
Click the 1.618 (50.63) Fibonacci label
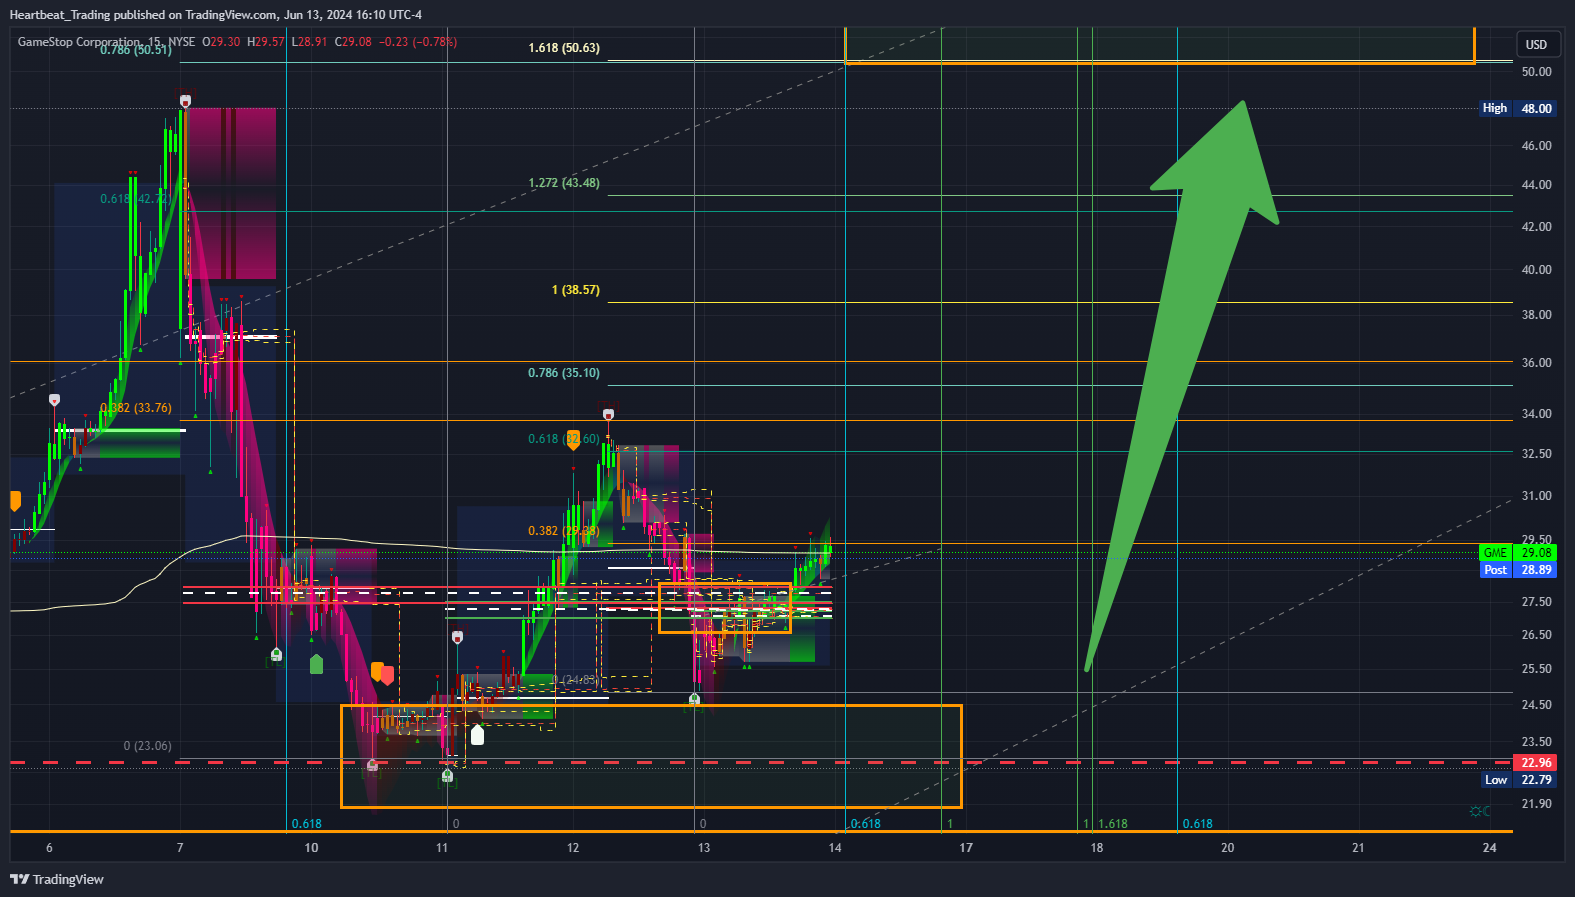[564, 47]
